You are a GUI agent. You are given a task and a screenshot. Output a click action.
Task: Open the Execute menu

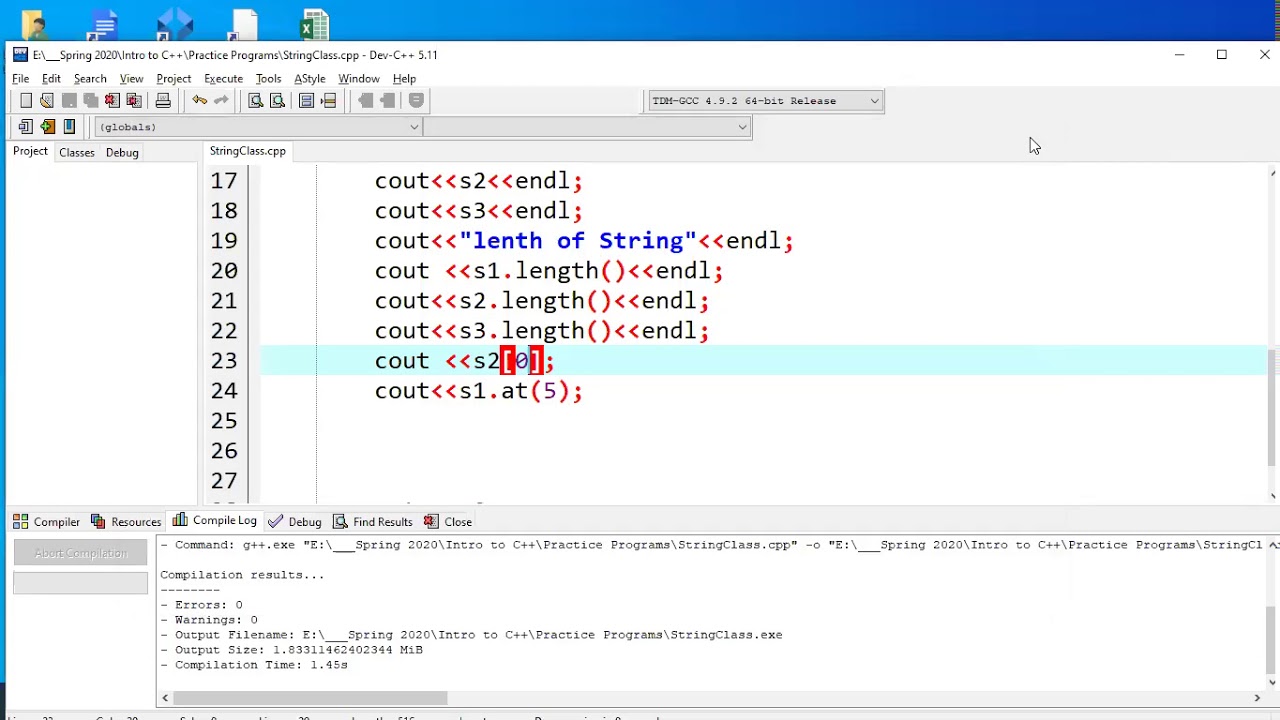pyautogui.click(x=223, y=78)
